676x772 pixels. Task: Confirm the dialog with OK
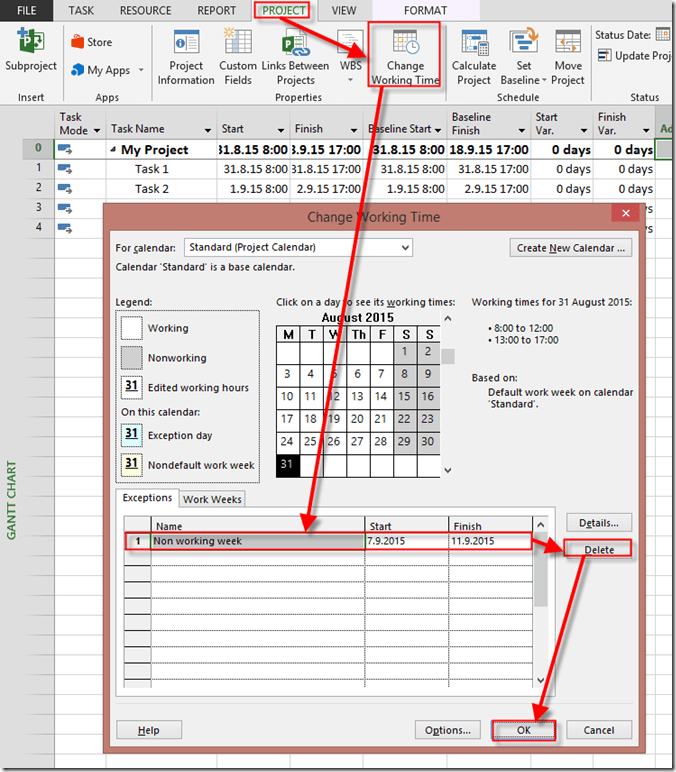coord(523,730)
